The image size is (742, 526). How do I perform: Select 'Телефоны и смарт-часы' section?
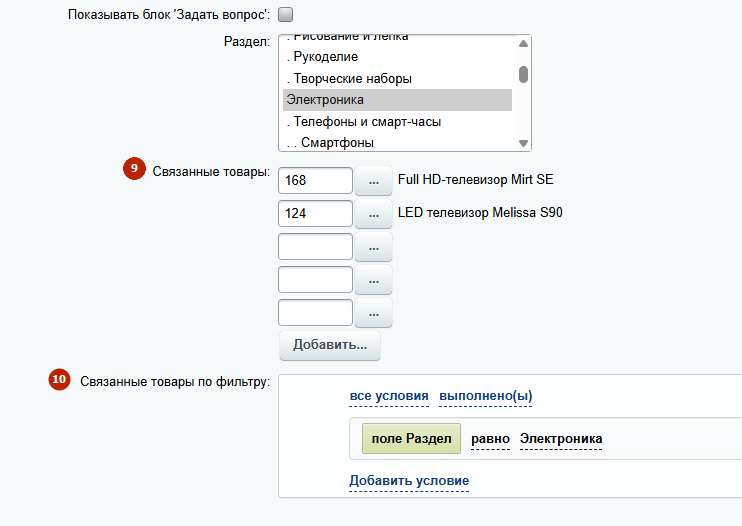365,122
